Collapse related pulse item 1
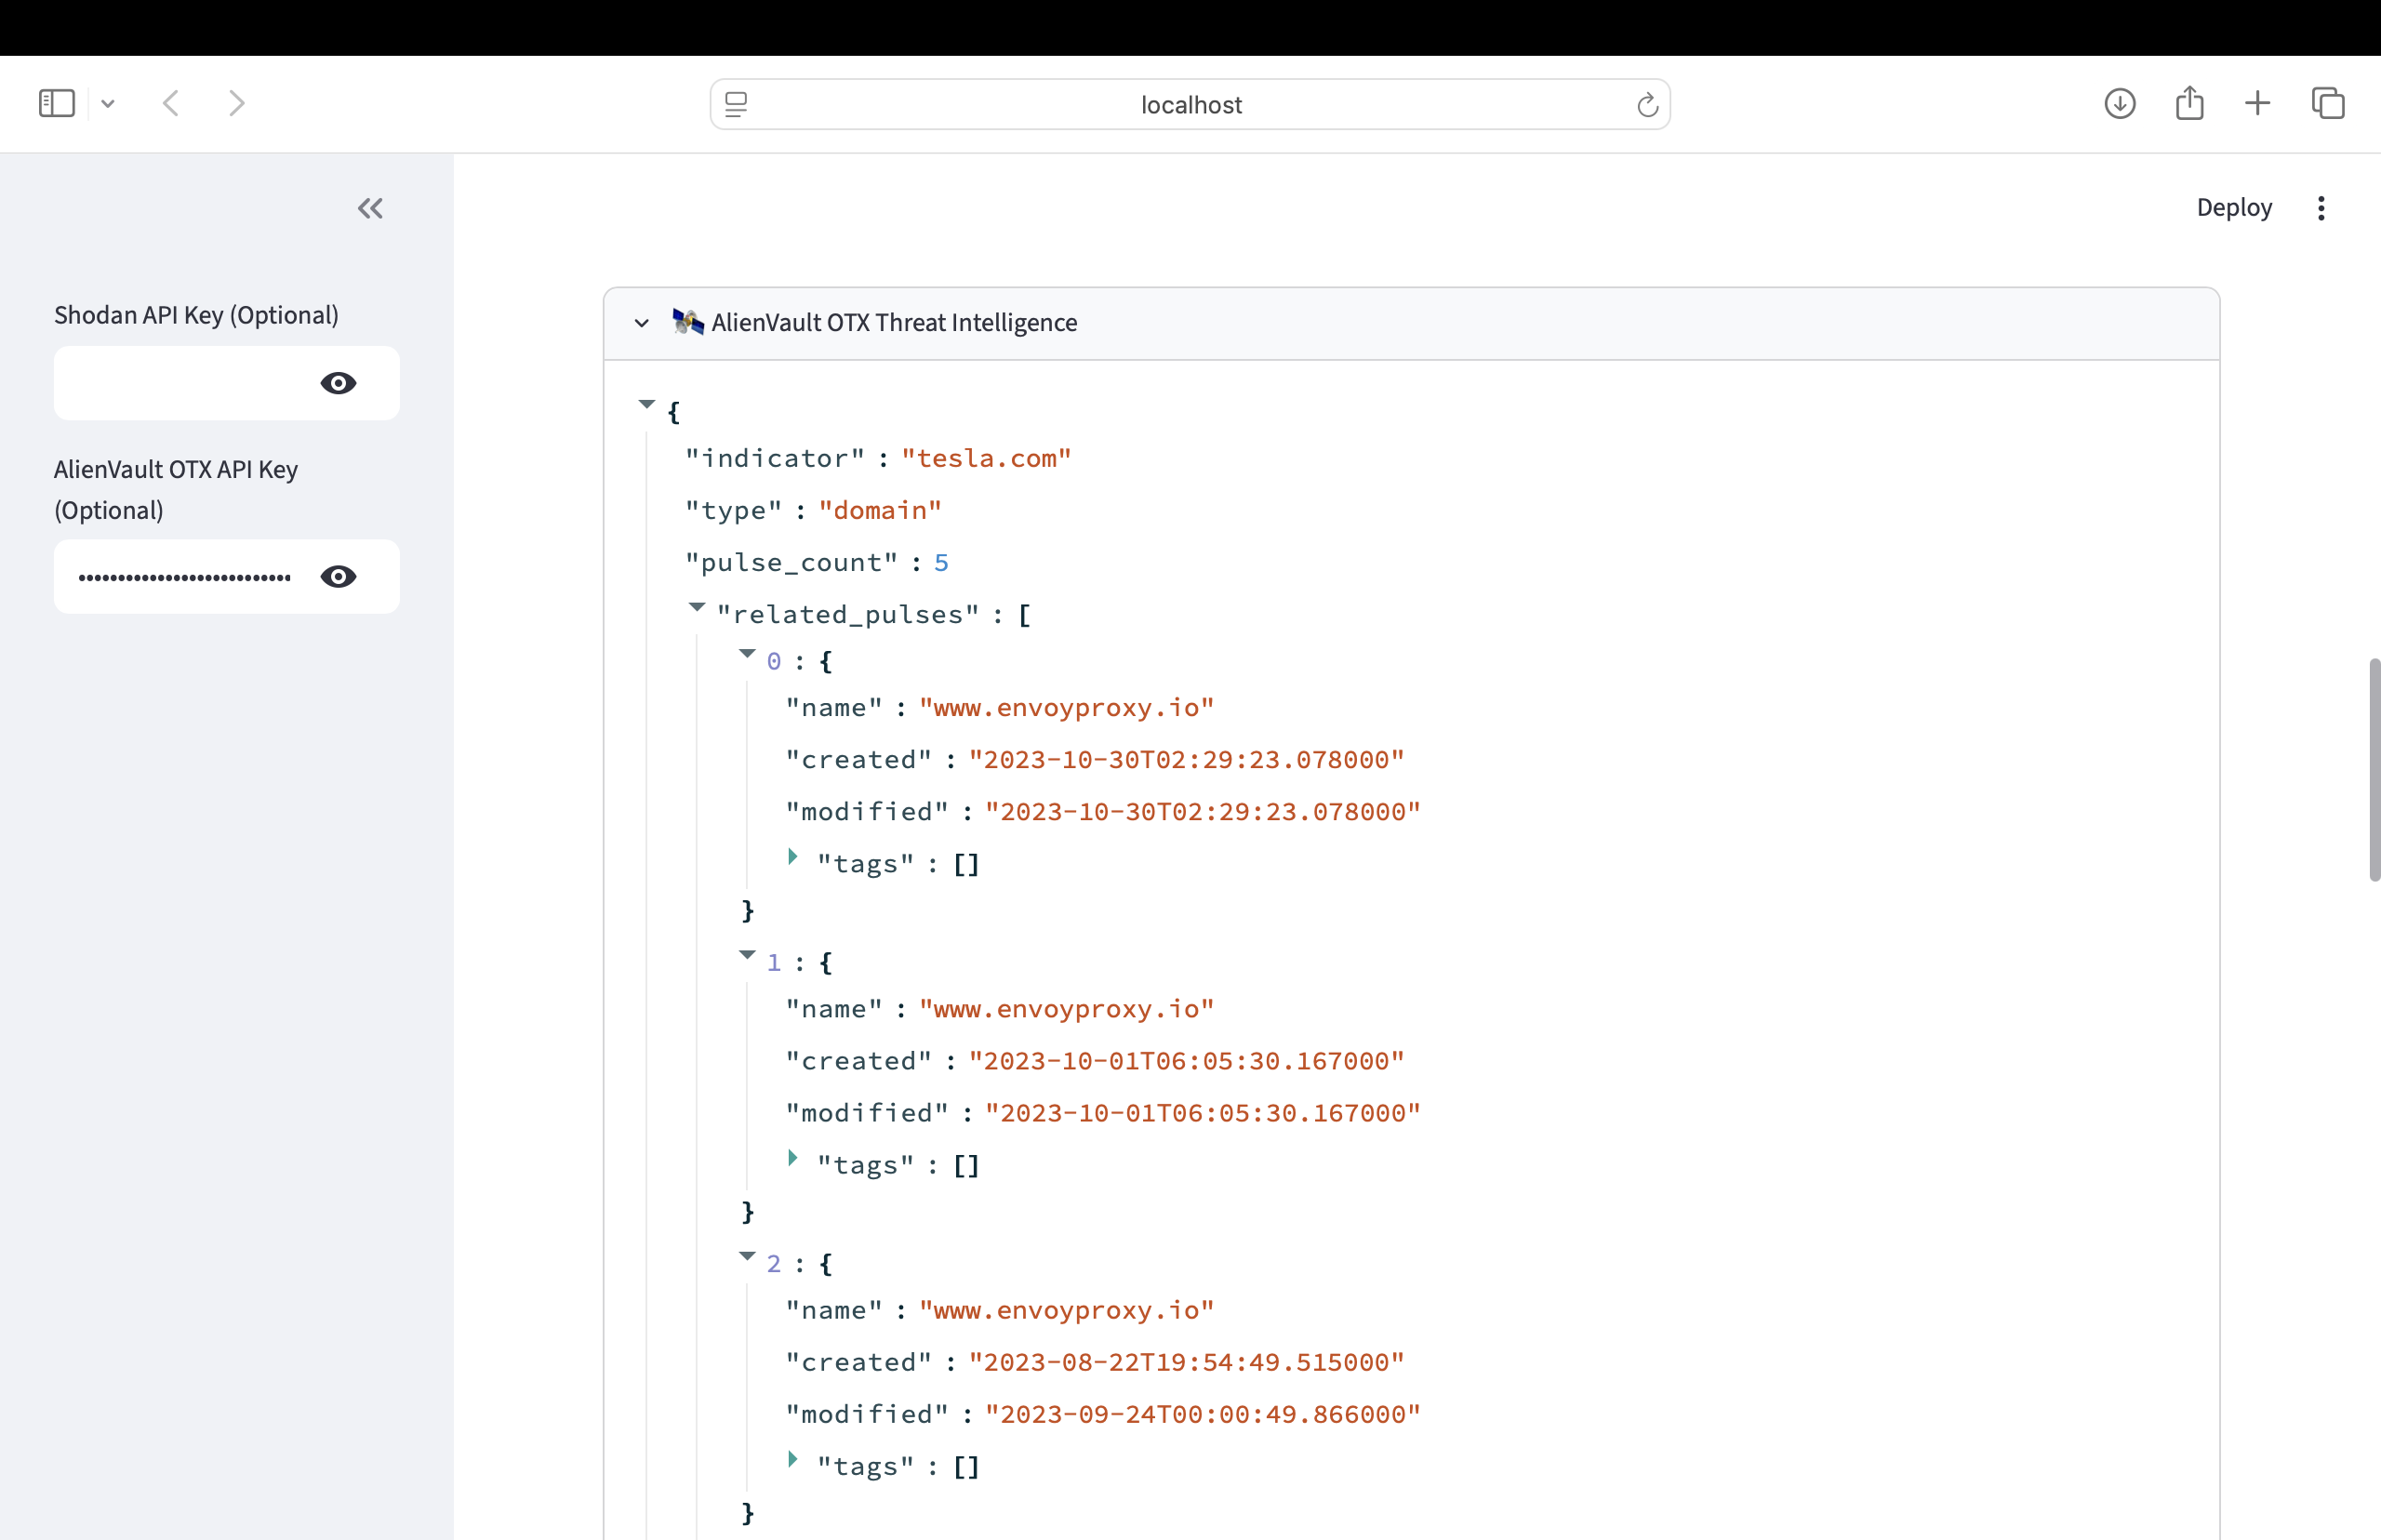Viewport: 2381px width, 1540px height. coord(747,955)
